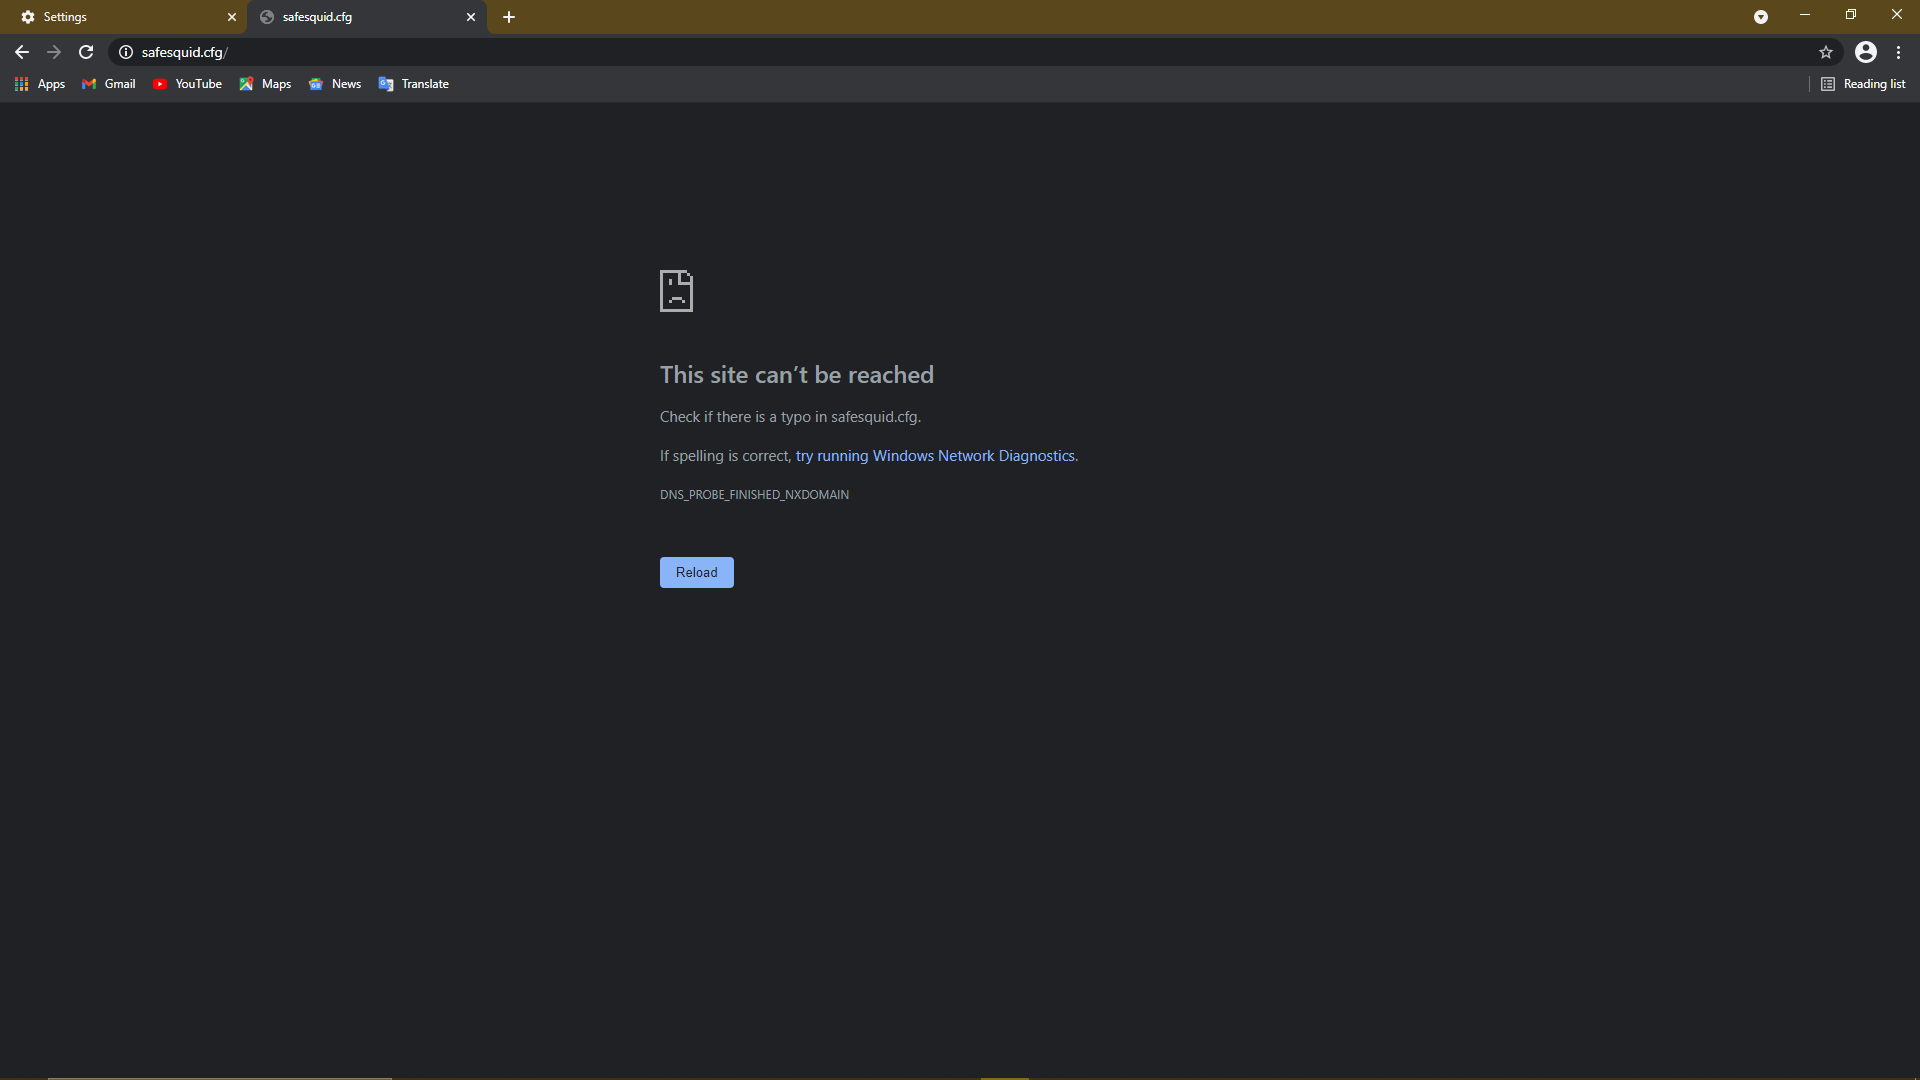This screenshot has width=1920, height=1080.
Task: Open the profile avatar menu
Action: click(x=1866, y=52)
